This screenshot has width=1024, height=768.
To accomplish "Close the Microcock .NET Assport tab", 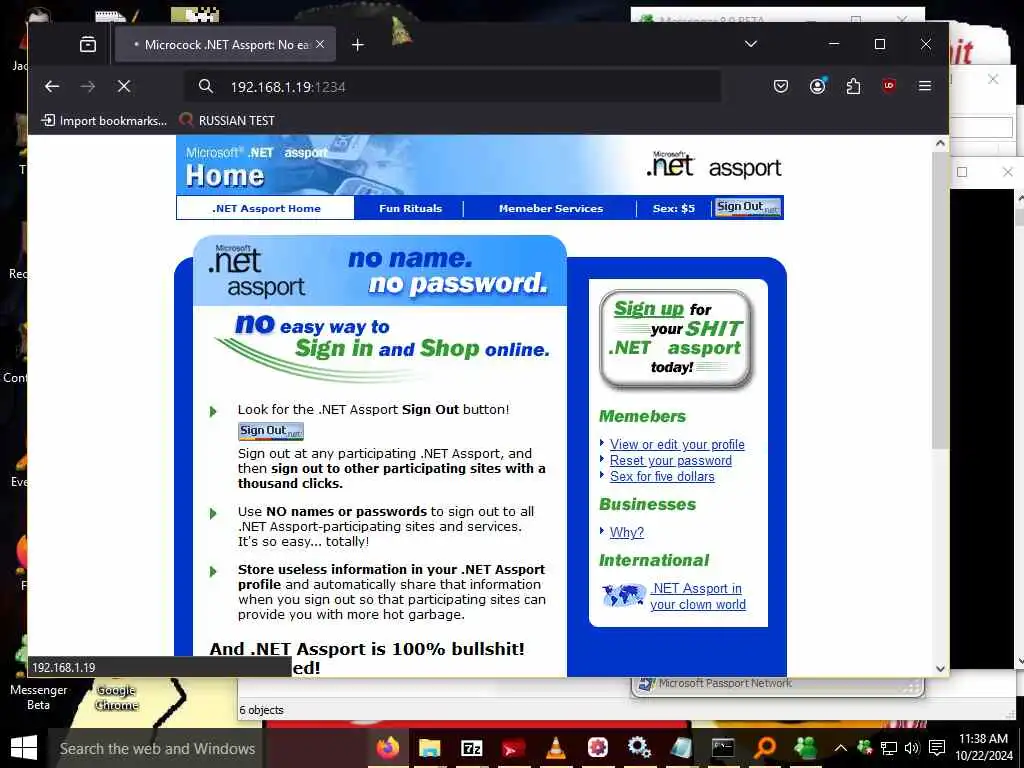I will pos(320,44).
